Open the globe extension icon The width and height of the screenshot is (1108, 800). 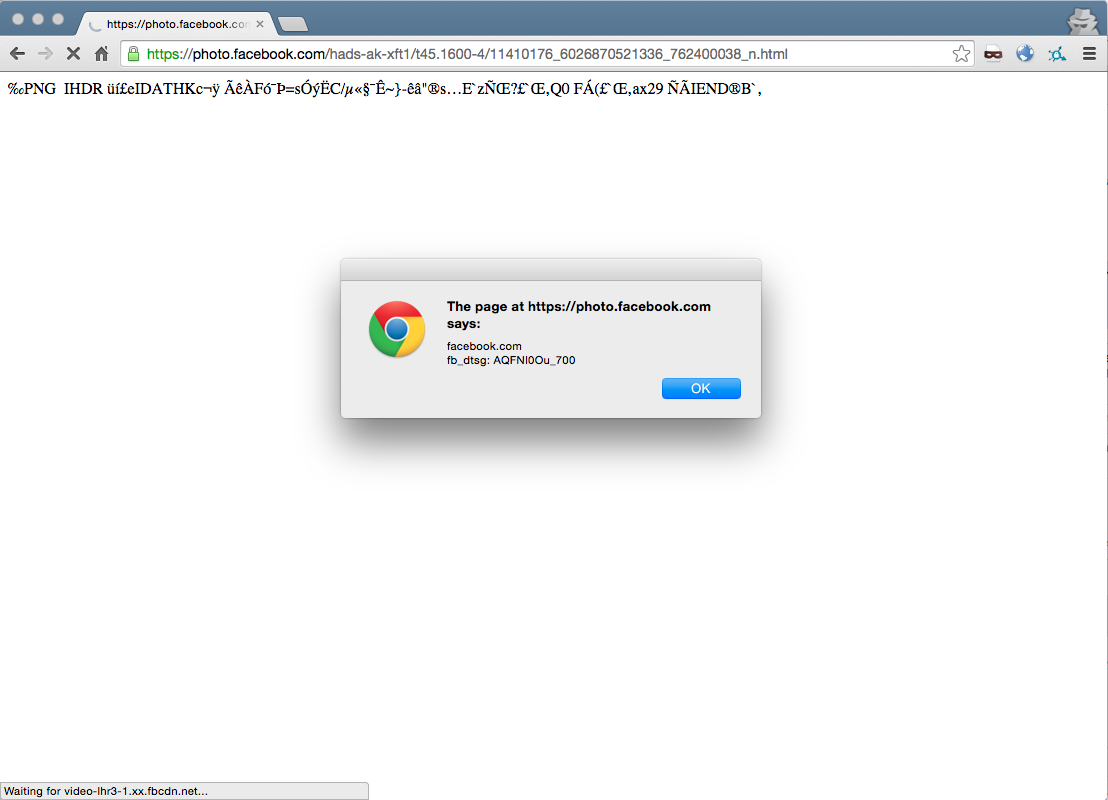pos(1025,54)
